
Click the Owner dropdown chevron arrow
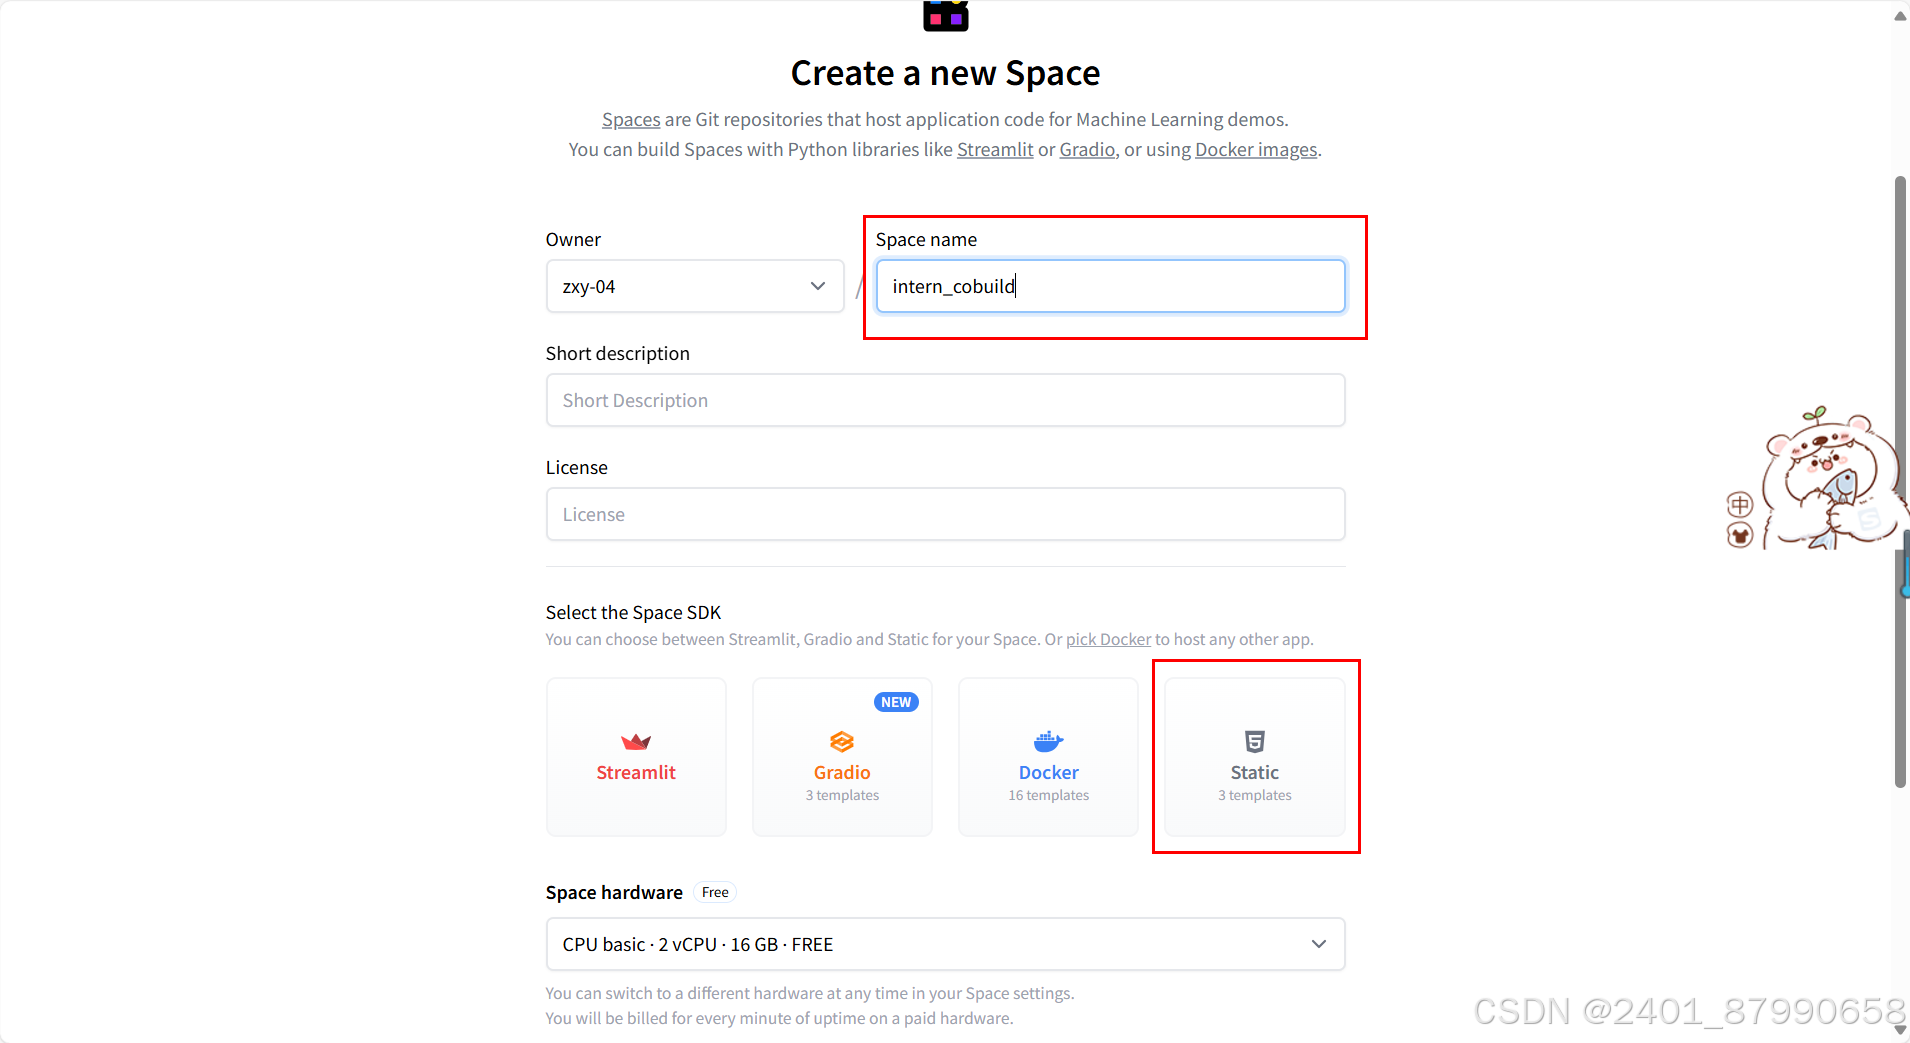[818, 286]
